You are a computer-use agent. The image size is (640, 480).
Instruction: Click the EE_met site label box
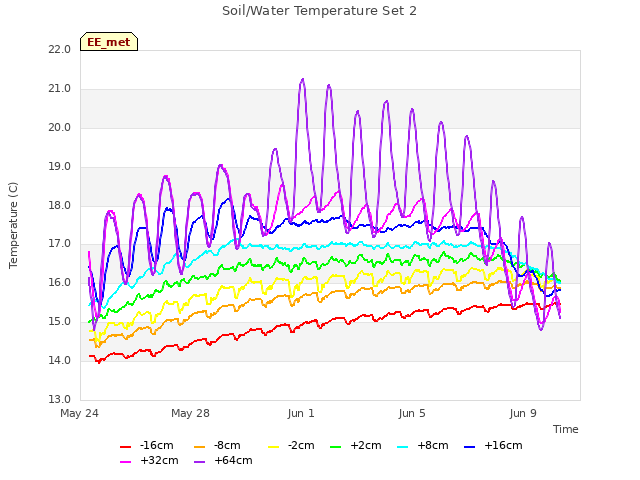(109, 42)
